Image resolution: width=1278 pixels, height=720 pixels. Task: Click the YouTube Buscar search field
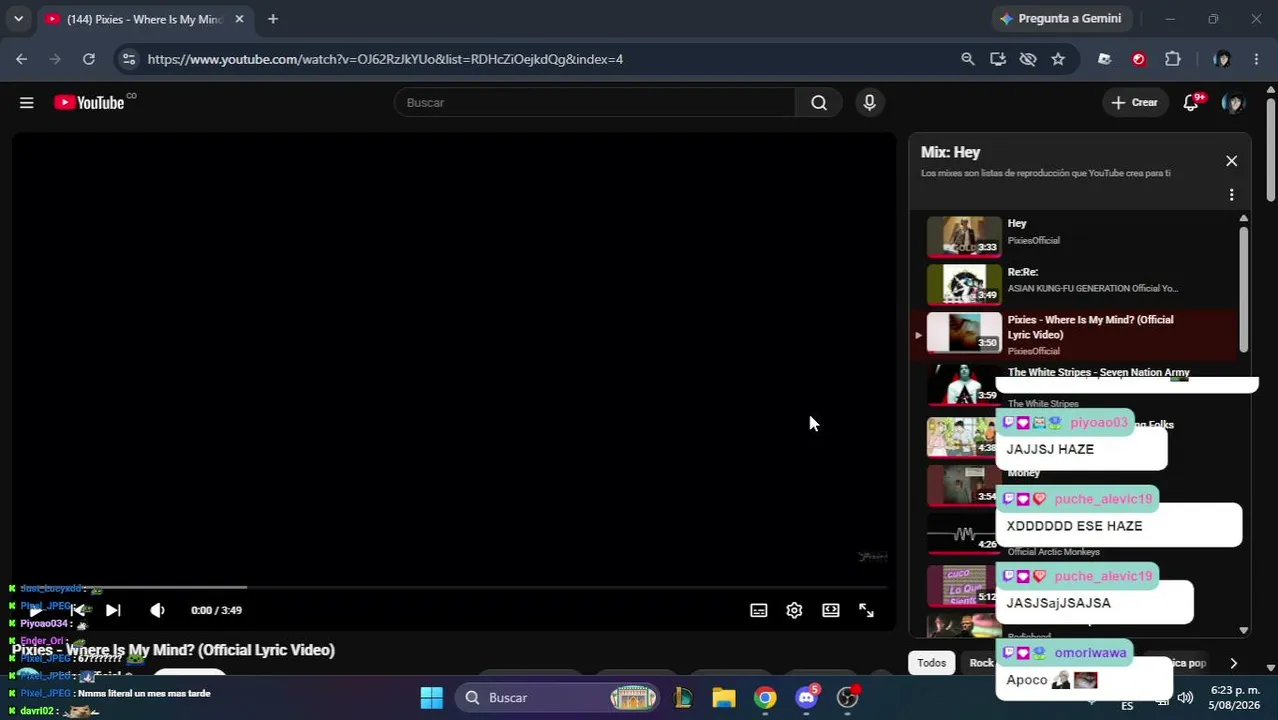(595, 103)
